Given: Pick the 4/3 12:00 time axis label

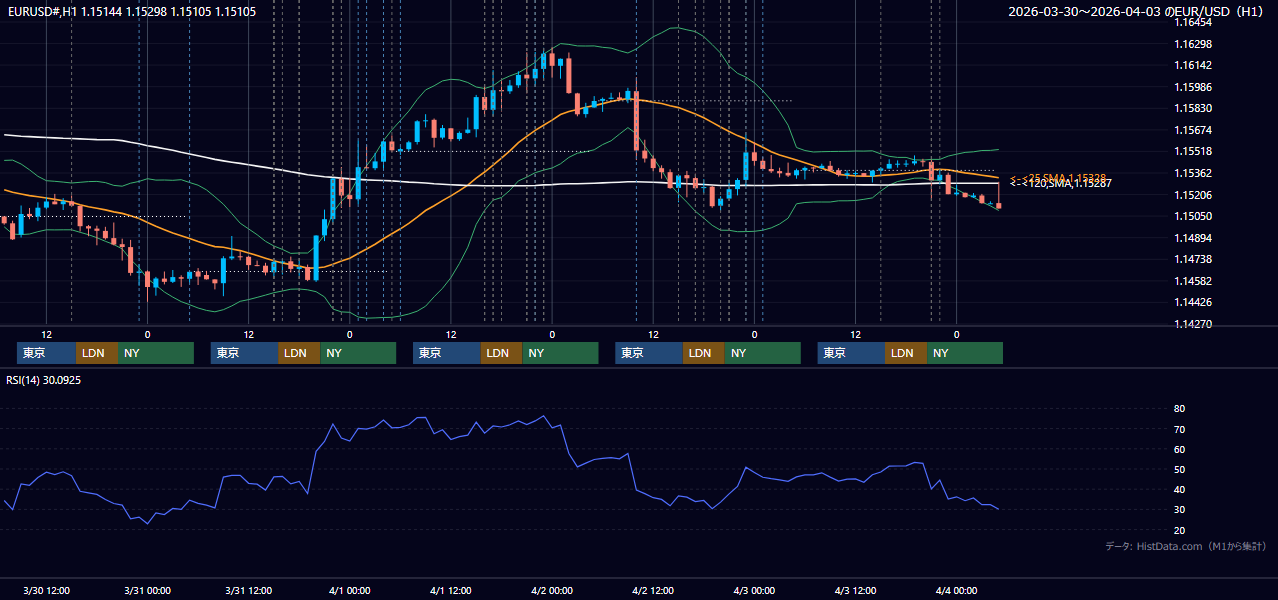Looking at the screenshot, I should tap(855, 590).
